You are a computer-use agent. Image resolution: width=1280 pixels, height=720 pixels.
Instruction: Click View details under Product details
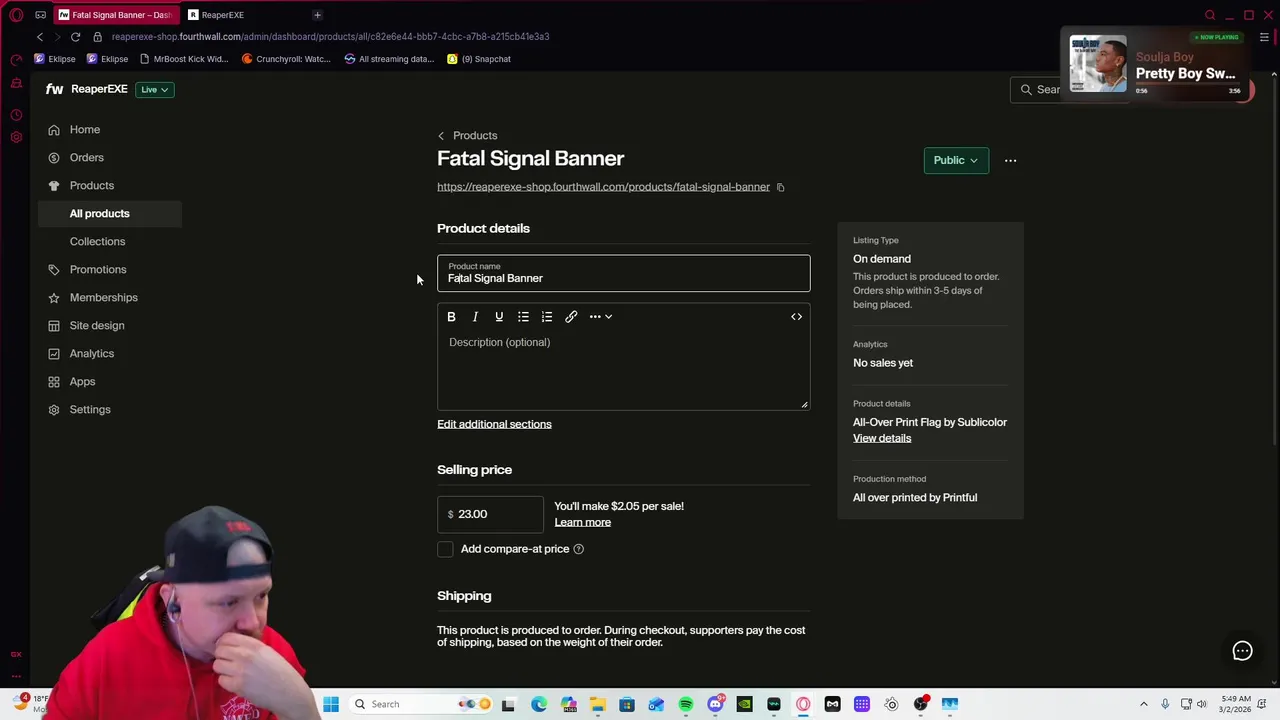click(x=882, y=438)
